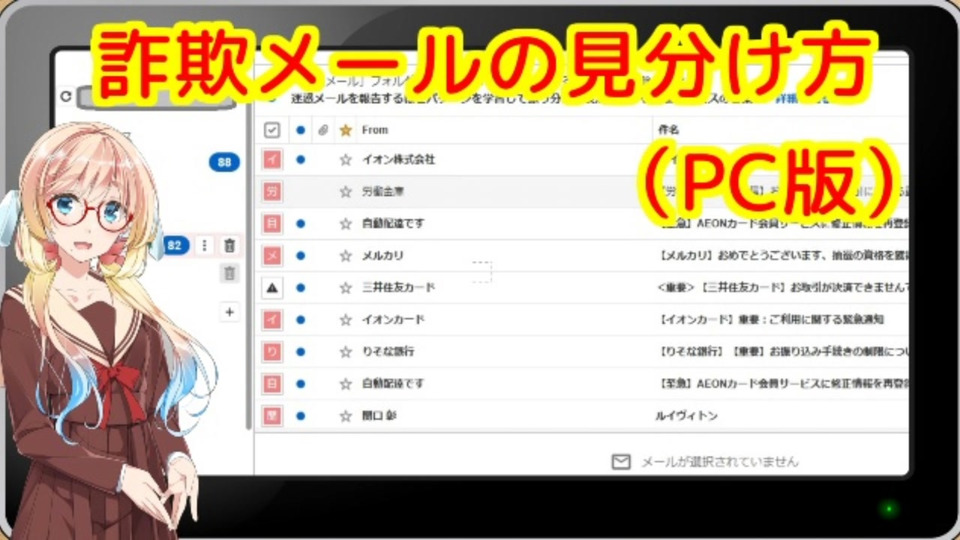
Task: Select the イオン株式会社 sender avatar icon
Action: [x=272, y=160]
